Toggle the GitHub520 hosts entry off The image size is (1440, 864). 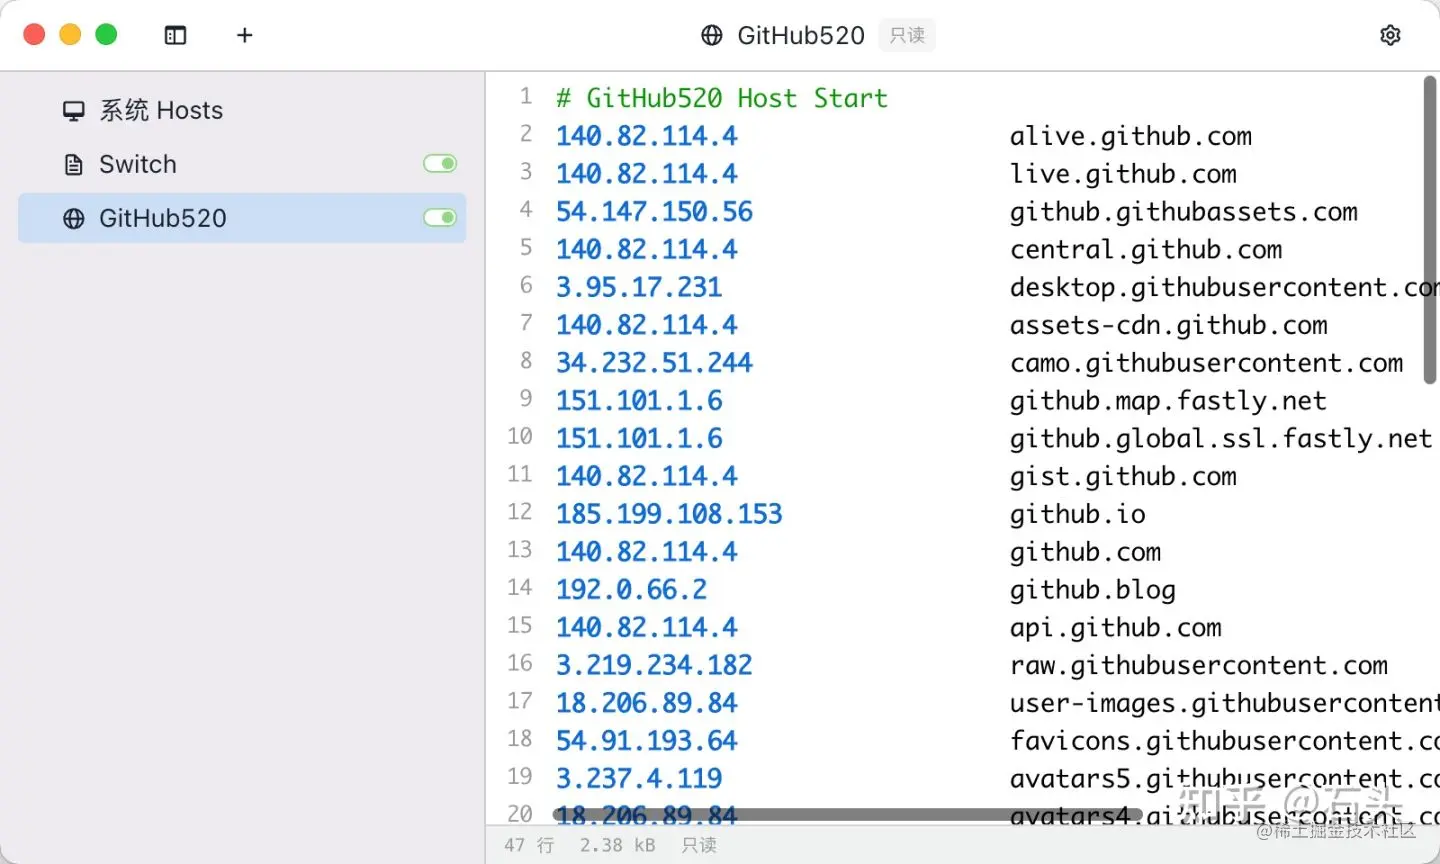click(440, 218)
